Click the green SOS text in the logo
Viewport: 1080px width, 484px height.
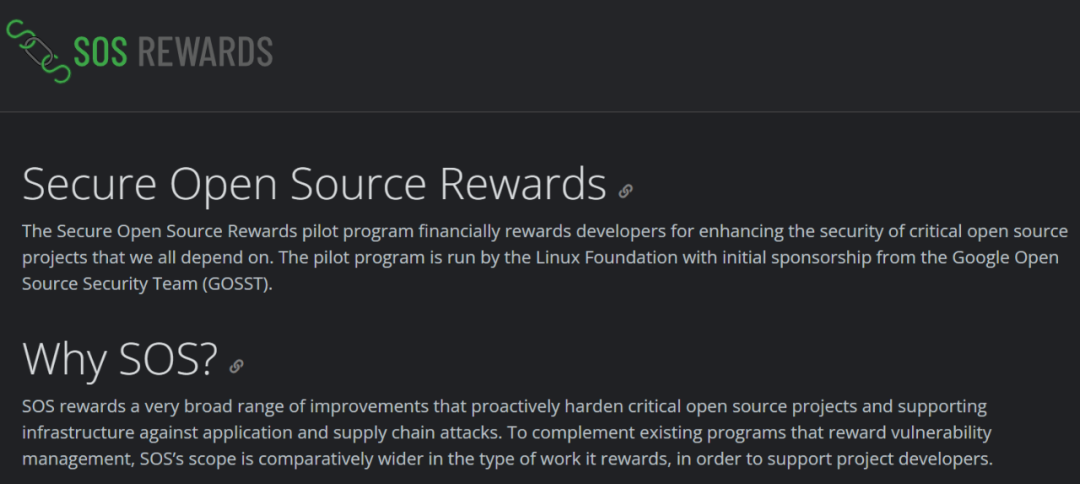pos(101,52)
